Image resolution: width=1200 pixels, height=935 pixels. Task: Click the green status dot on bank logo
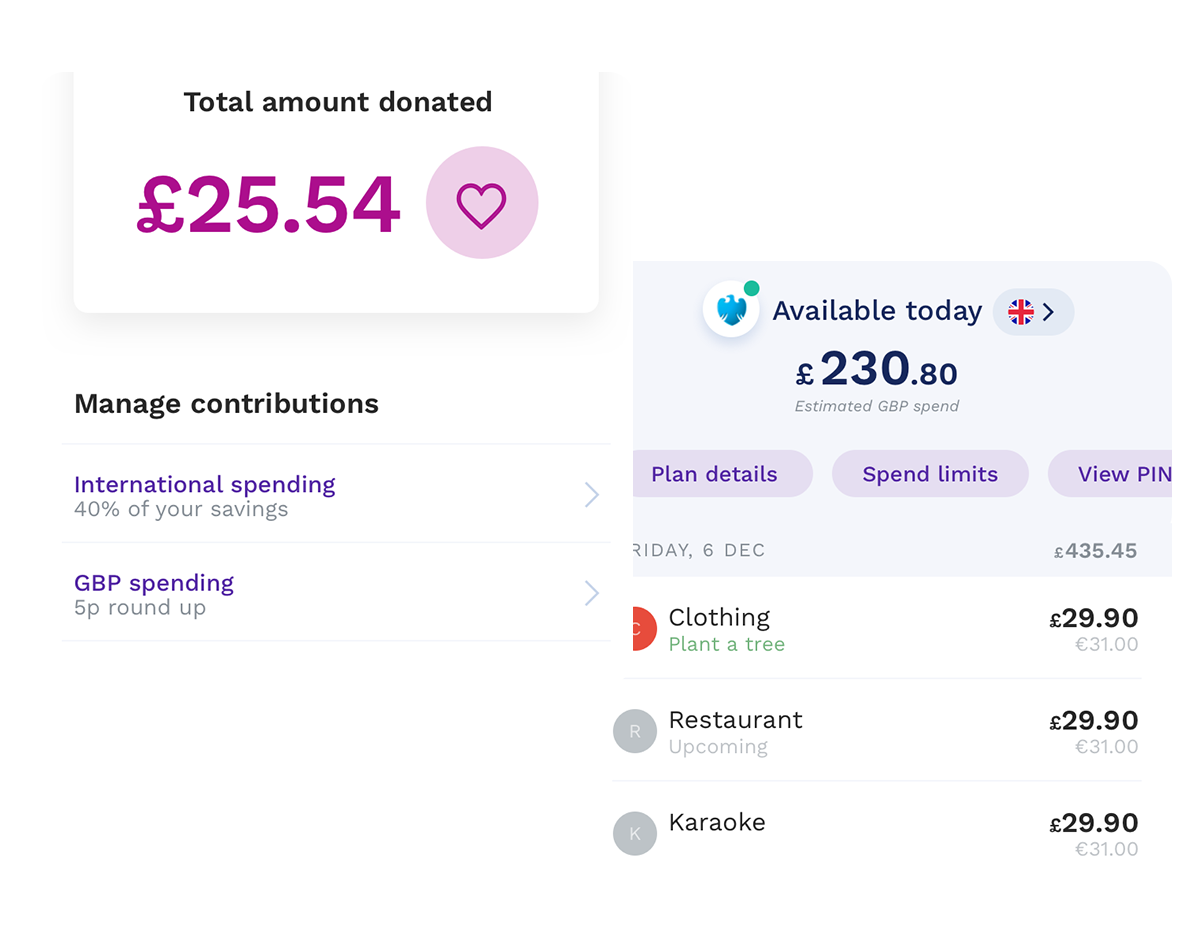[x=752, y=289]
